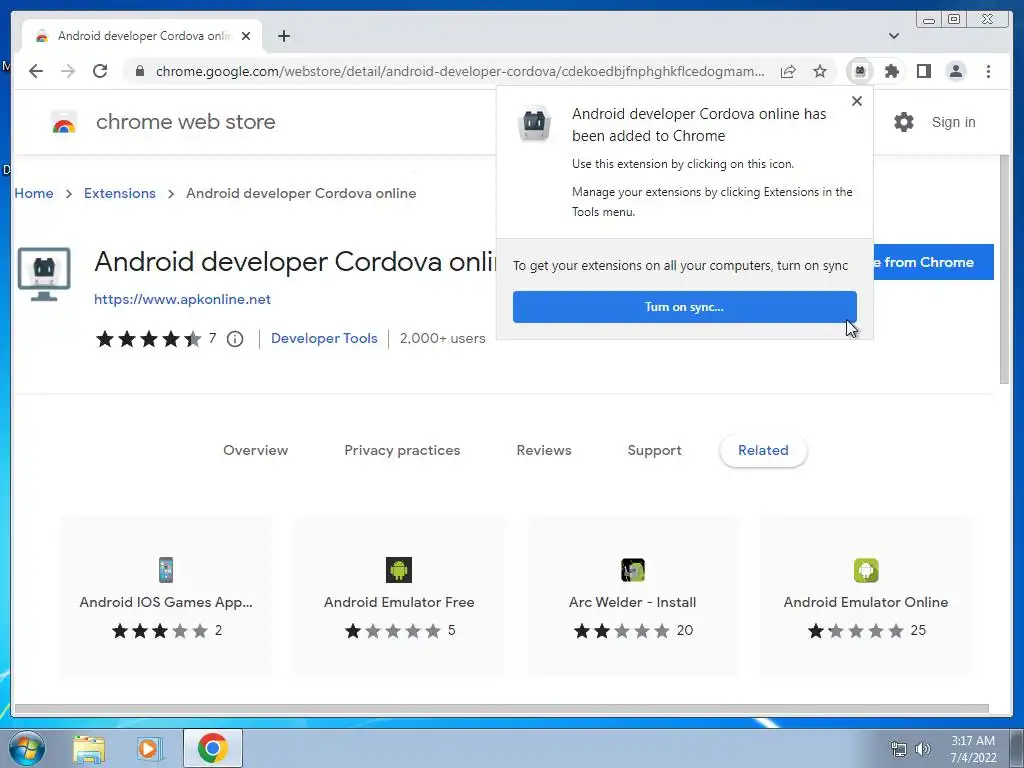
Task: Click the forward navigation arrow
Action: tap(68, 71)
